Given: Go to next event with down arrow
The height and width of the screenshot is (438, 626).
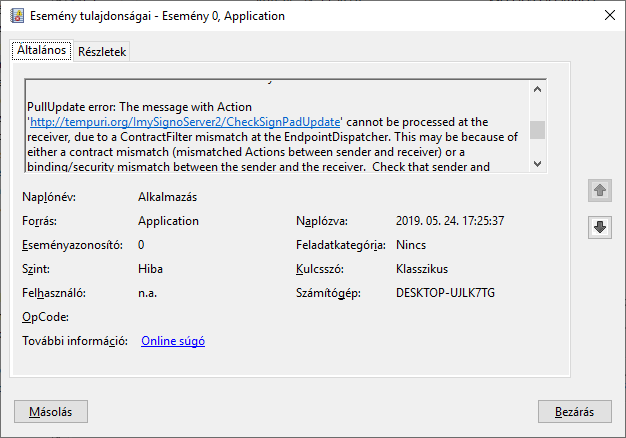Looking at the screenshot, I should click(x=599, y=227).
